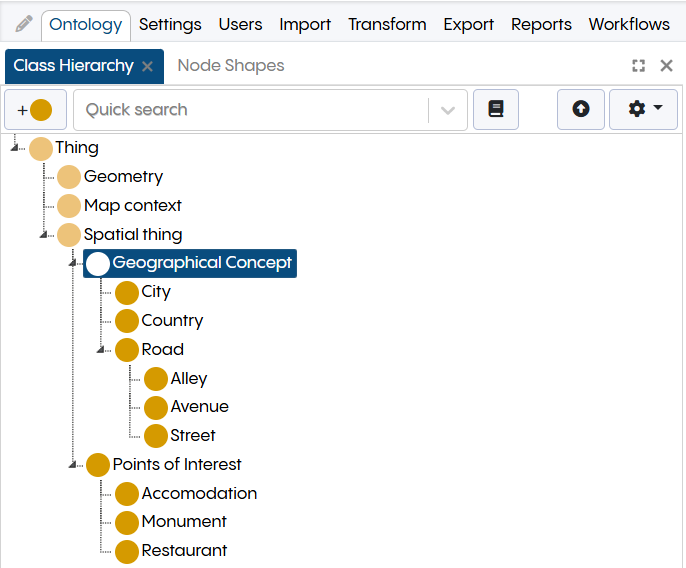Open the Workflows menu
The height and width of the screenshot is (568, 686).
[629, 24]
